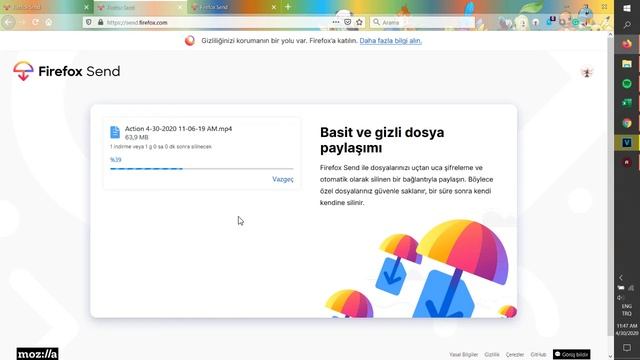This screenshot has width=640, height=360.
Task: Open Excel from taskbar
Action: click(627, 103)
